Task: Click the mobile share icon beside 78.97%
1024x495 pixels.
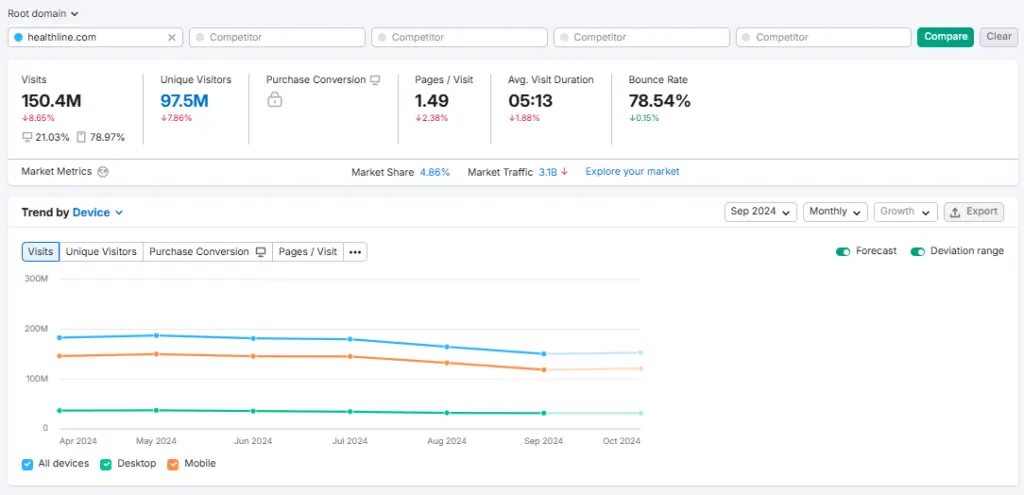Action: (x=81, y=137)
